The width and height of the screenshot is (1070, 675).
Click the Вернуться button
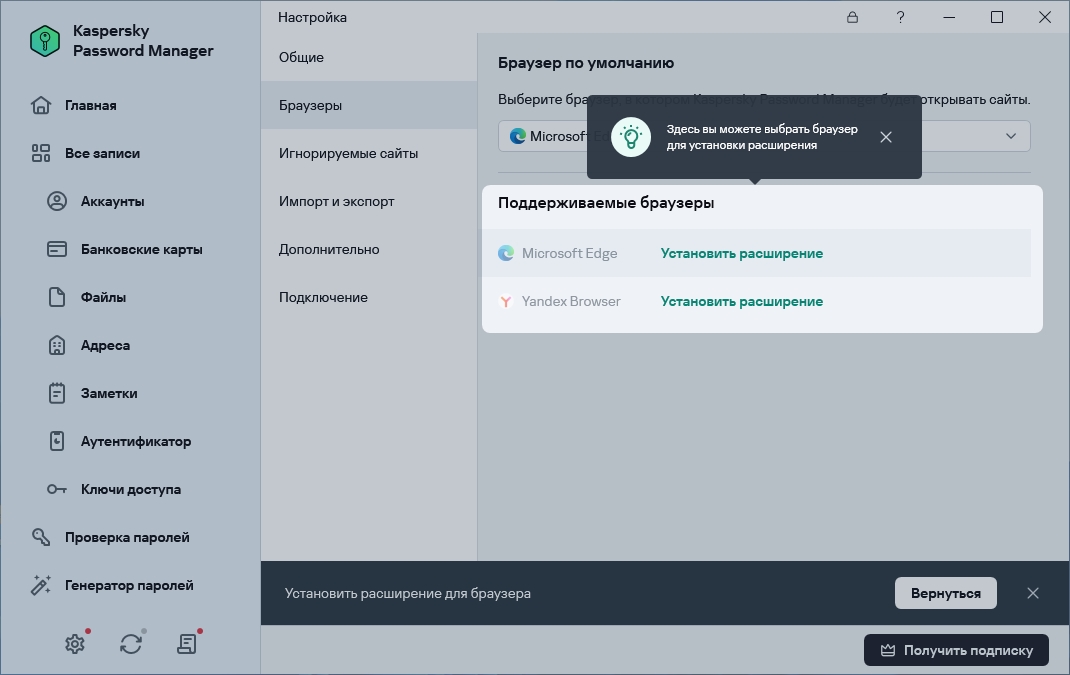(946, 593)
